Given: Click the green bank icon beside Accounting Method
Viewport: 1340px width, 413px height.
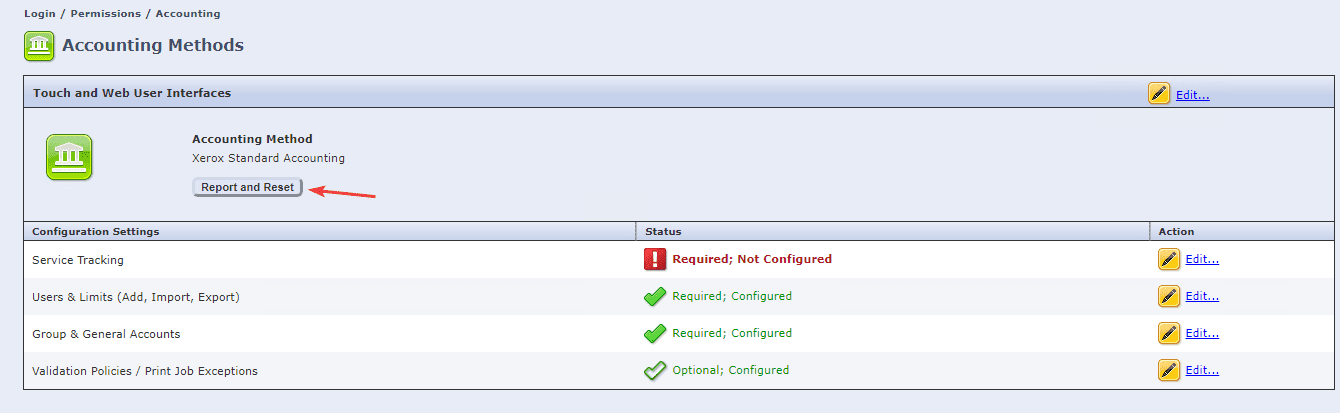Looking at the screenshot, I should [x=69, y=158].
